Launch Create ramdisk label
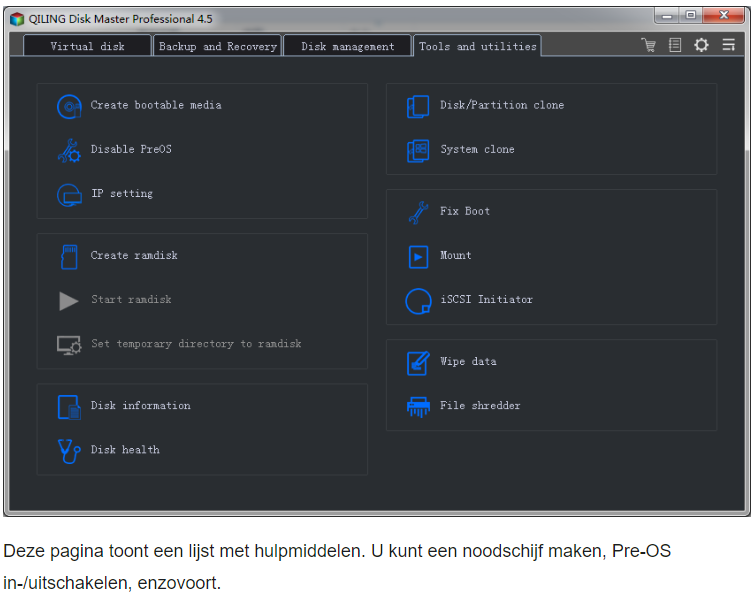The image size is (752, 602). (134, 255)
